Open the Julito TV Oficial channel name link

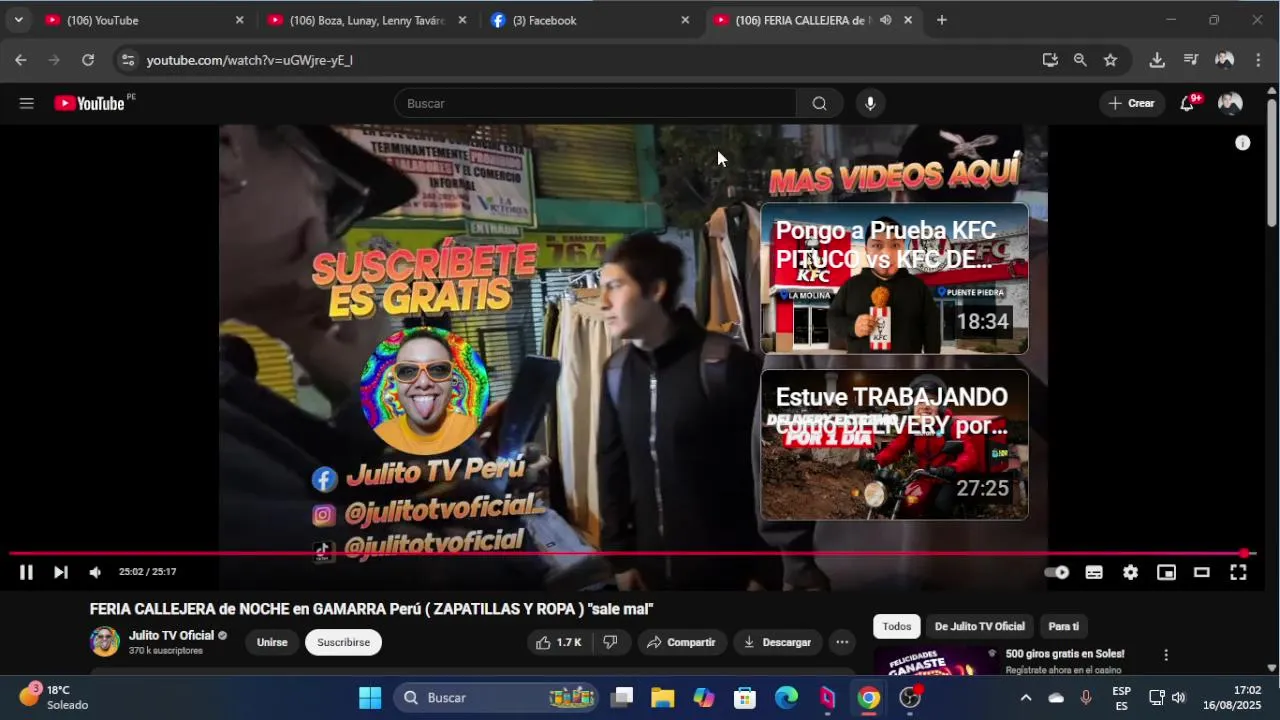(171, 635)
